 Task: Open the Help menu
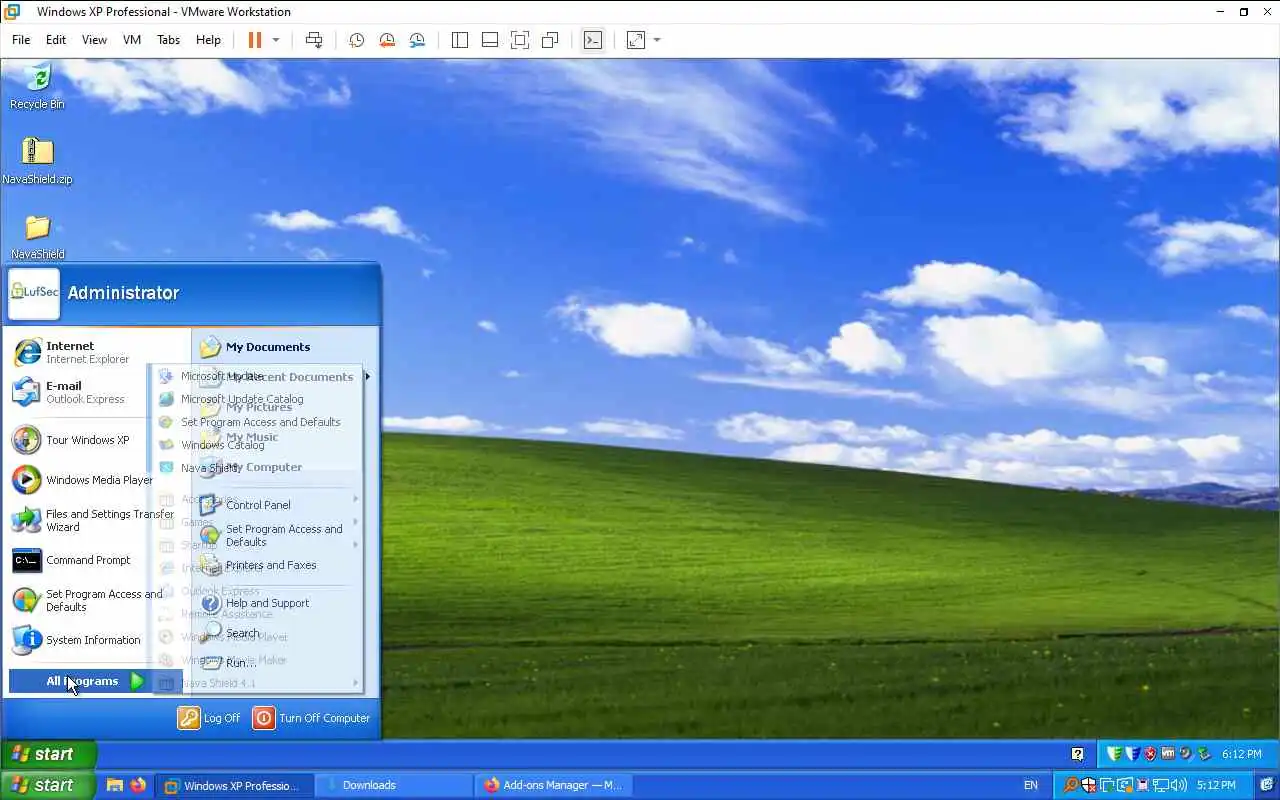(x=208, y=40)
